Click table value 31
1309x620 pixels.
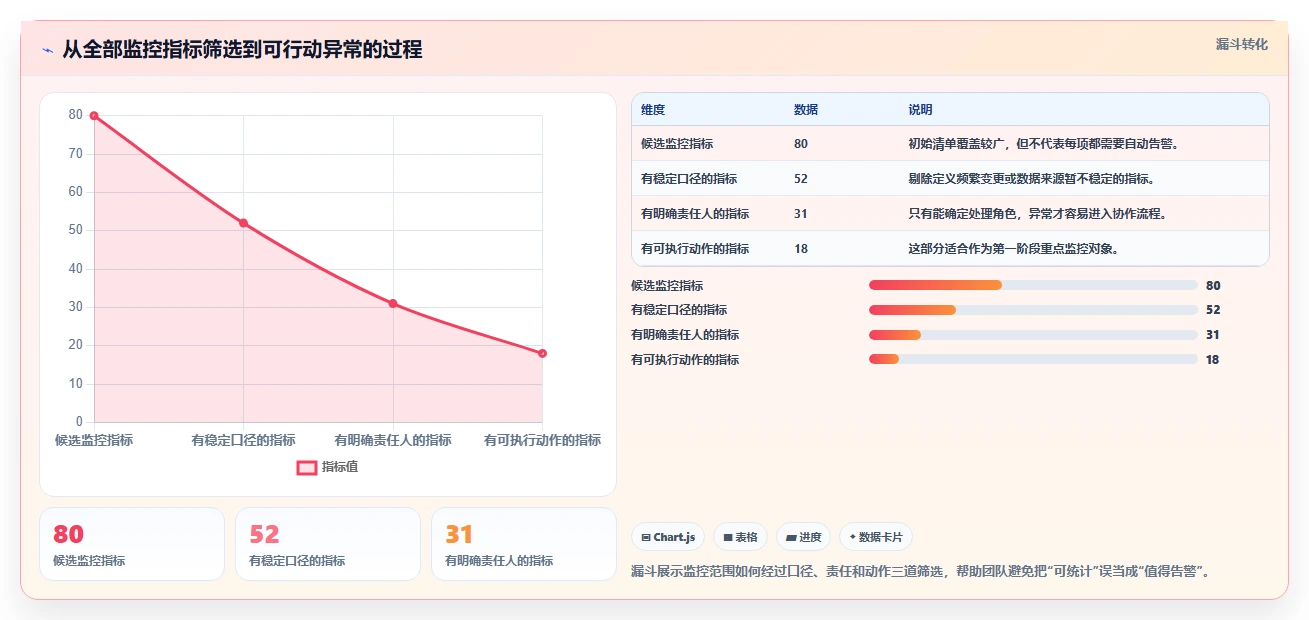(x=801, y=214)
